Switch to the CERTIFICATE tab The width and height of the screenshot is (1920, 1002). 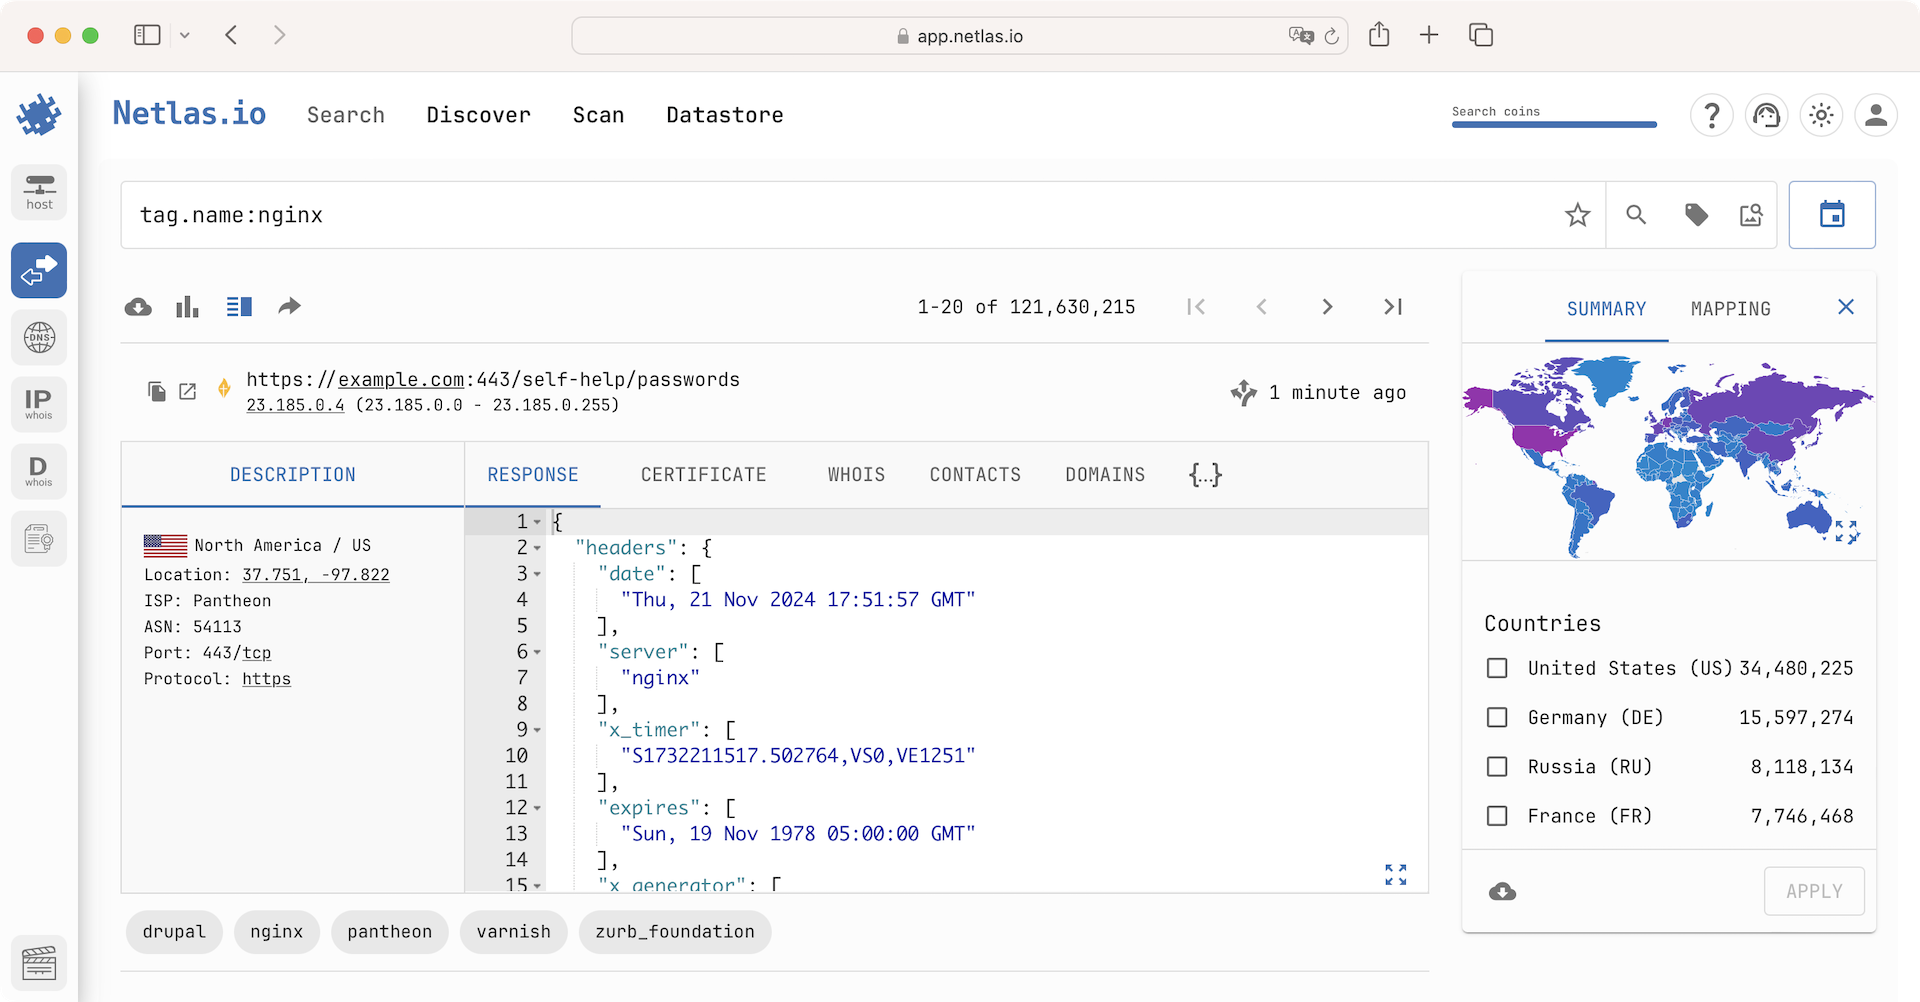703,474
